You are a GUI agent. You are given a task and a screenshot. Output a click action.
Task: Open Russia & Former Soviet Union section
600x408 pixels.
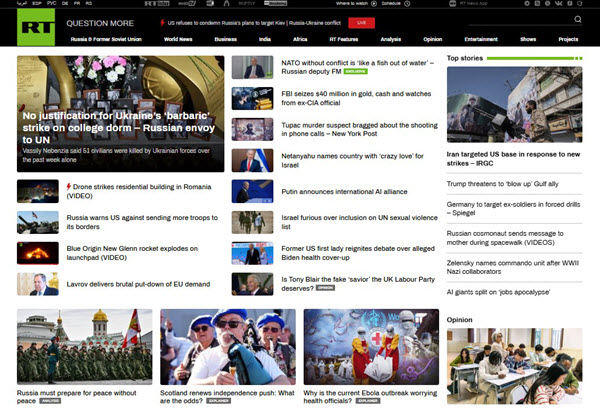[106, 39]
